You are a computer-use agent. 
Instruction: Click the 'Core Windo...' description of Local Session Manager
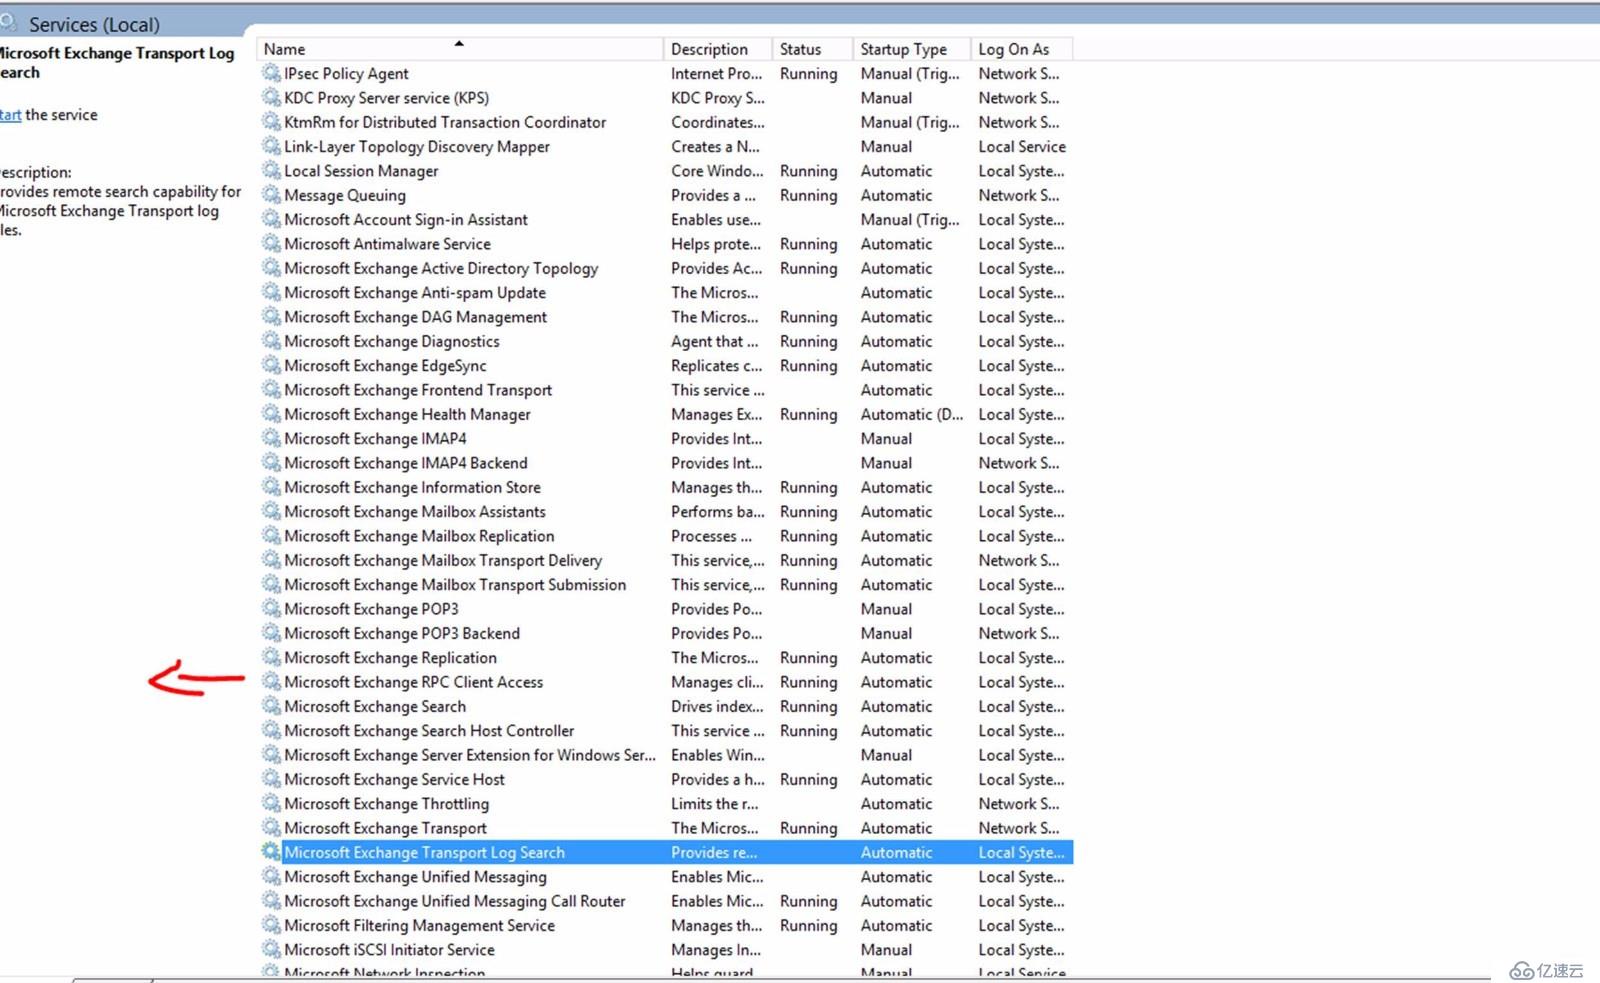(x=717, y=171)
